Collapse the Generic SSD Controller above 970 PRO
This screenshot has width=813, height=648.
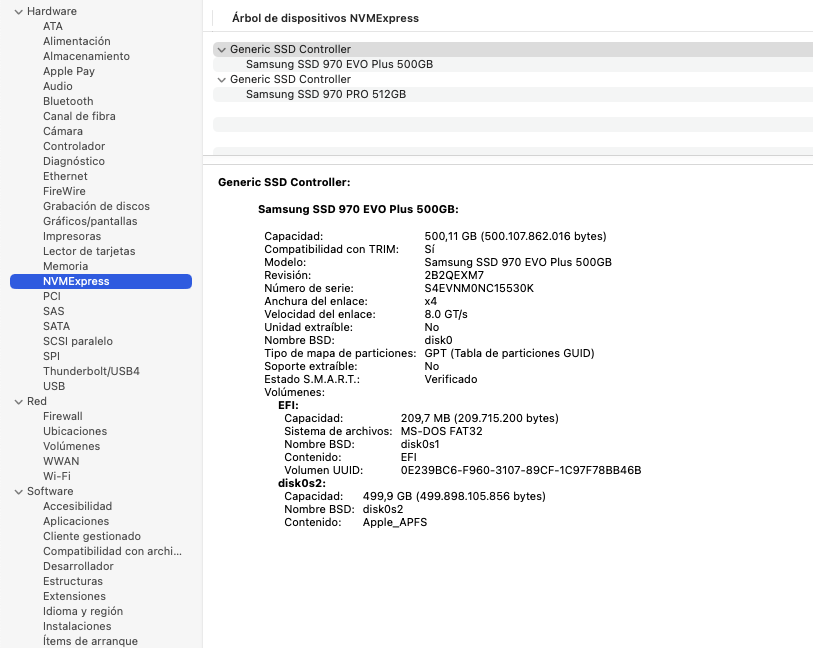tap(221, 80)
